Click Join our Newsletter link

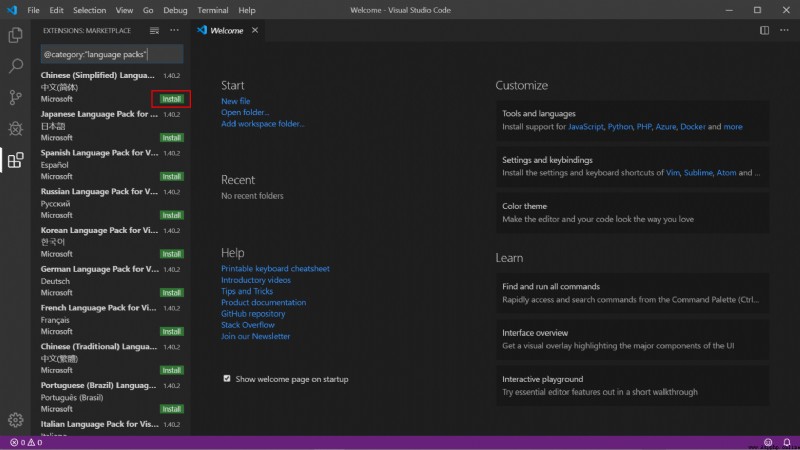pyautogui.click(x=255, y=336)
